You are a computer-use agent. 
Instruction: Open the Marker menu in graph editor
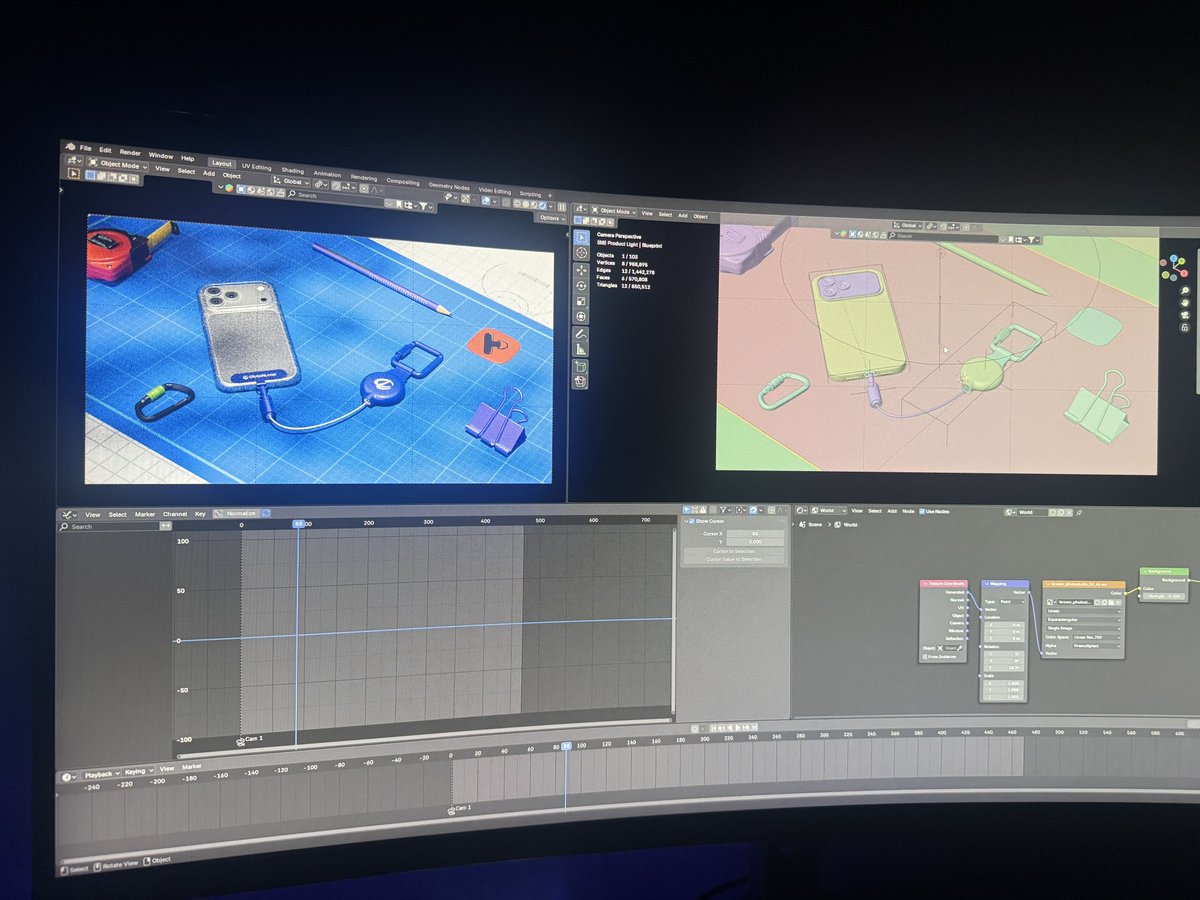point(145,514)
